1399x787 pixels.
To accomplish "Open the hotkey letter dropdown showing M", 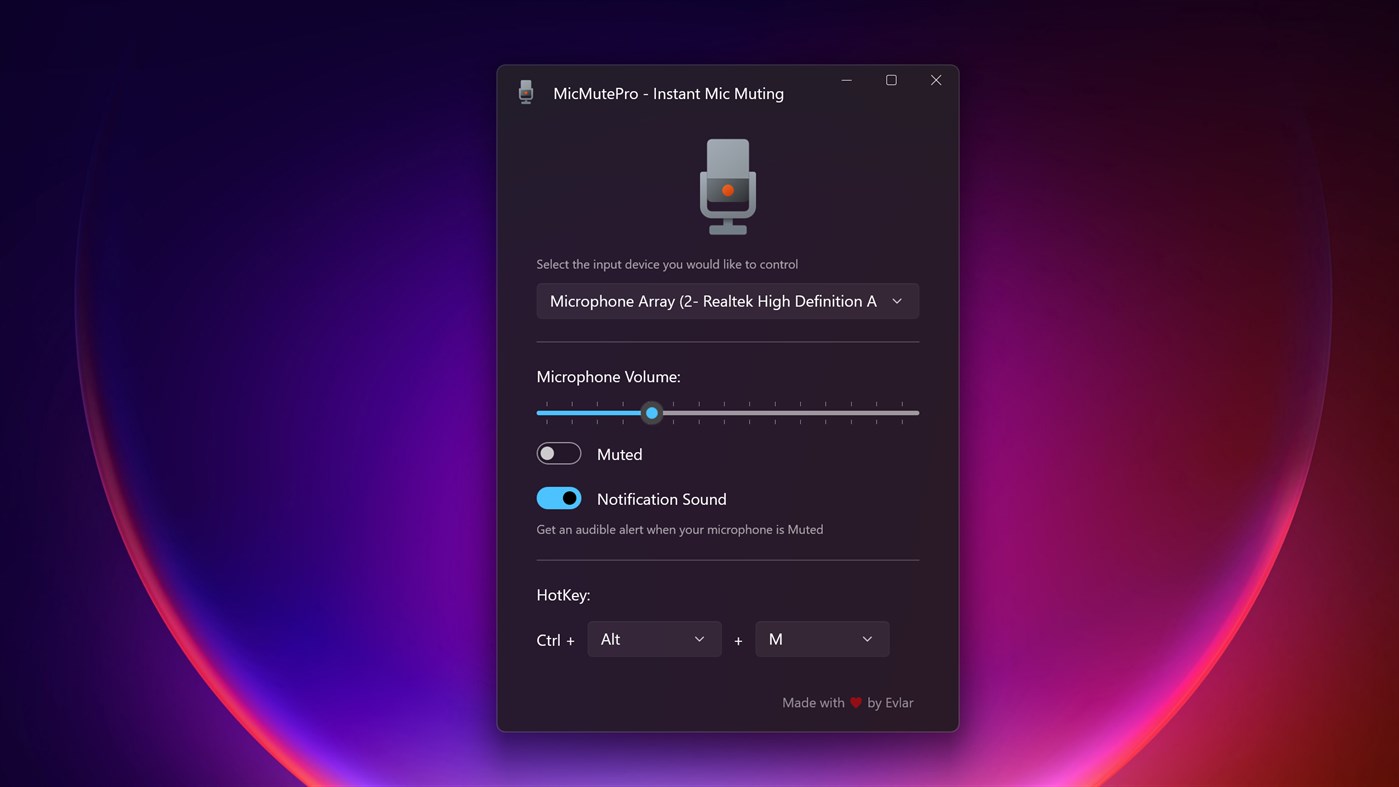I will pos(822,638).
